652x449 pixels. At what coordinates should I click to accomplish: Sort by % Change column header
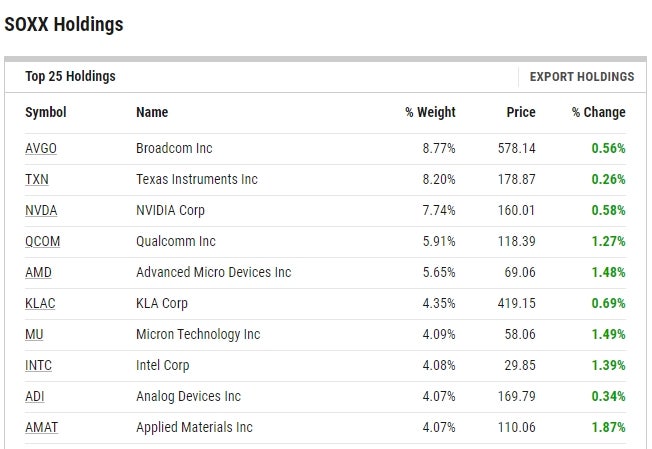click(598, 112)
